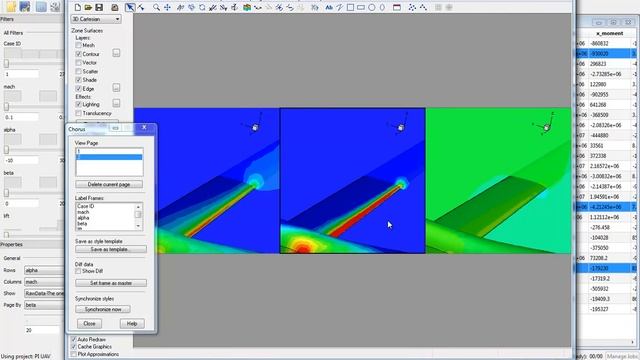Click the New Layout toolbar icon

pyautogui.click(x=78, y=7)
